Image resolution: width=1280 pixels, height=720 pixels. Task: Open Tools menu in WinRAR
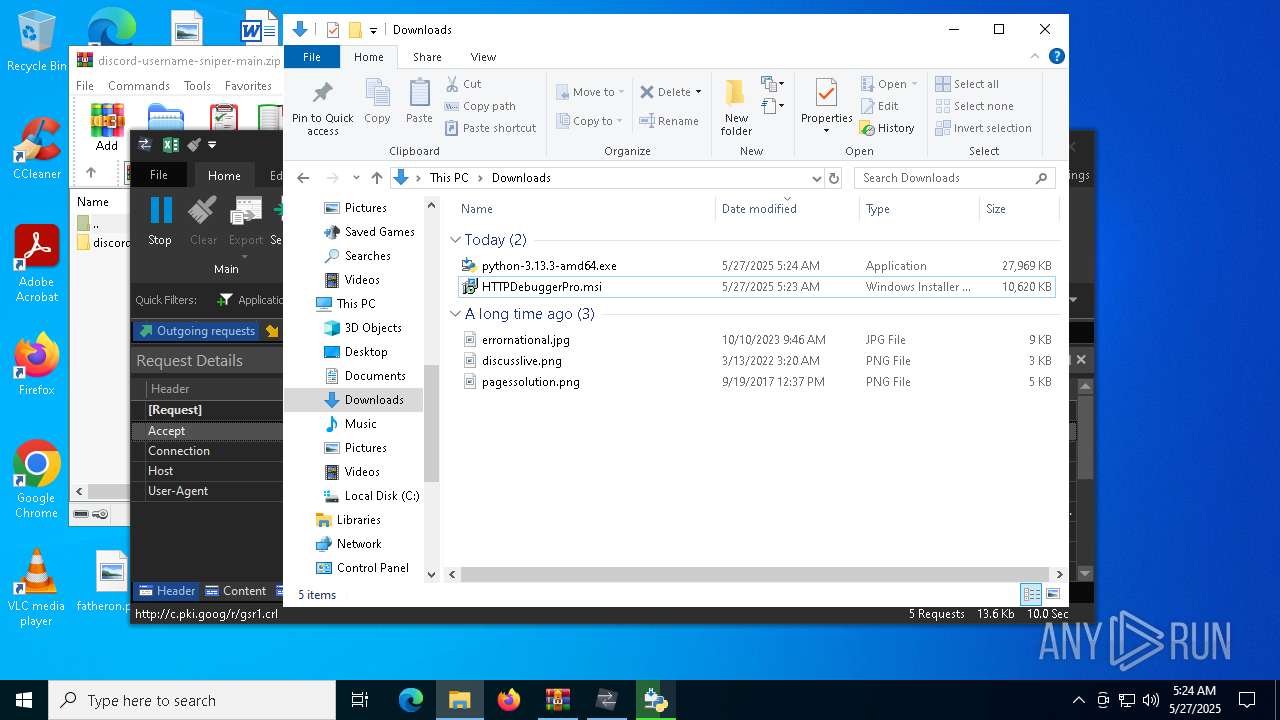[197, 86]
